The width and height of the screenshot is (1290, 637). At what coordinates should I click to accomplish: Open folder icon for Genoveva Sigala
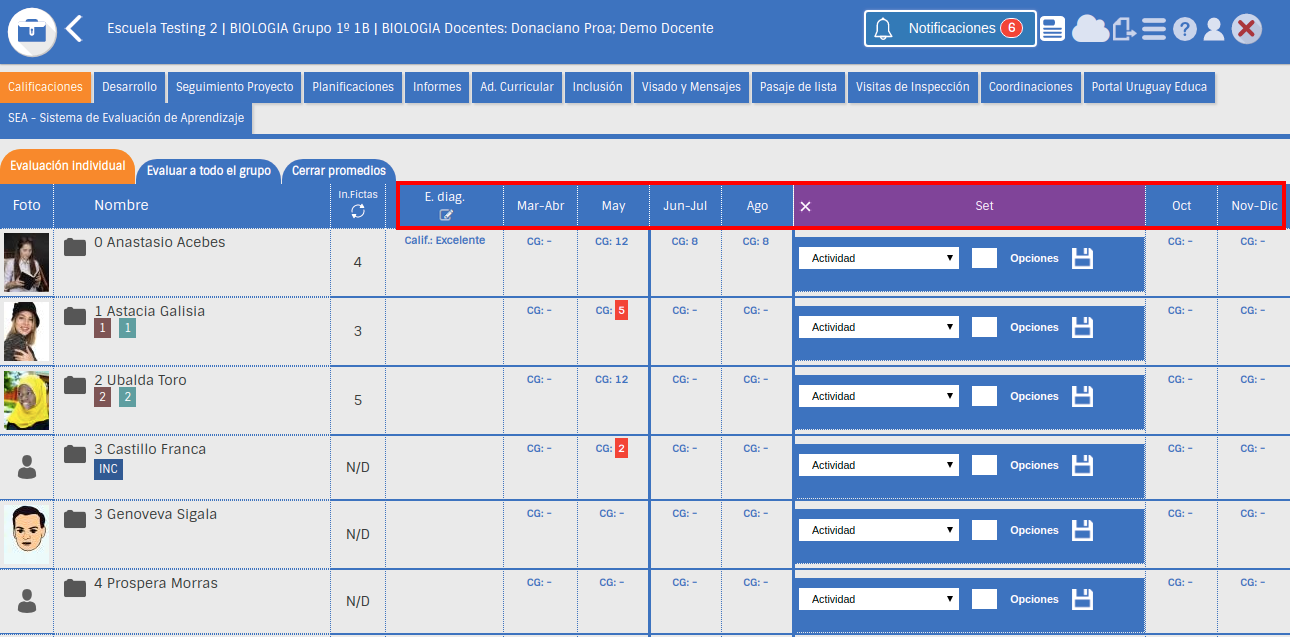(75, 519)
